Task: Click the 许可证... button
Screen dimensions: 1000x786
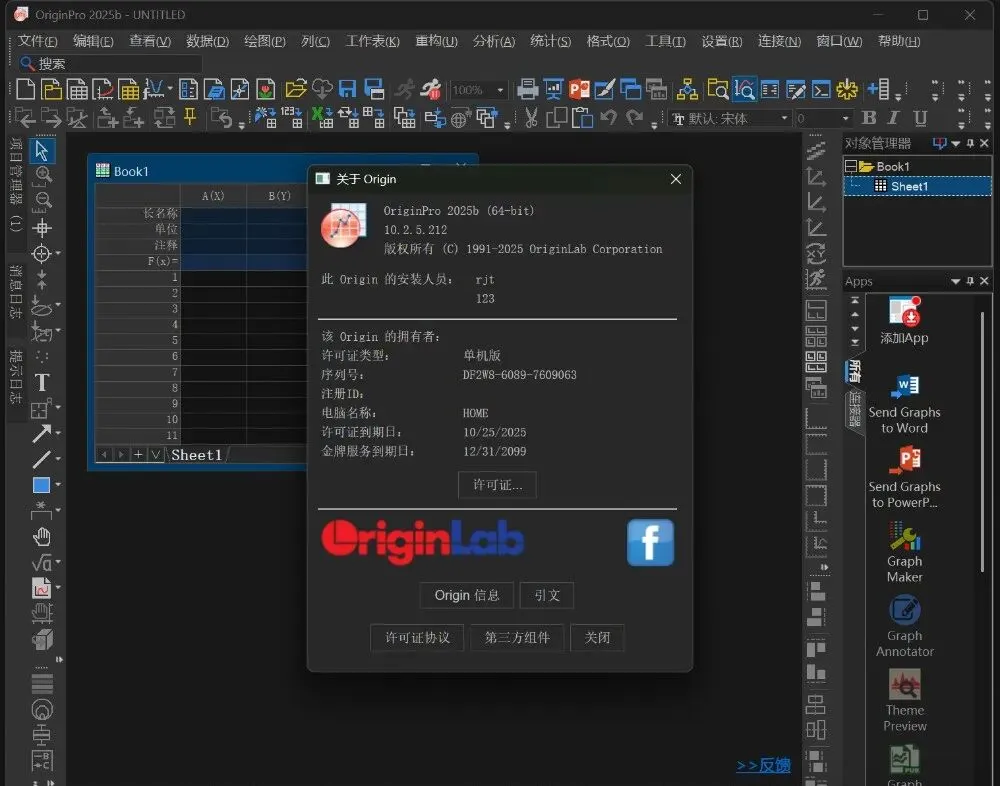Action: pos(498,485)
